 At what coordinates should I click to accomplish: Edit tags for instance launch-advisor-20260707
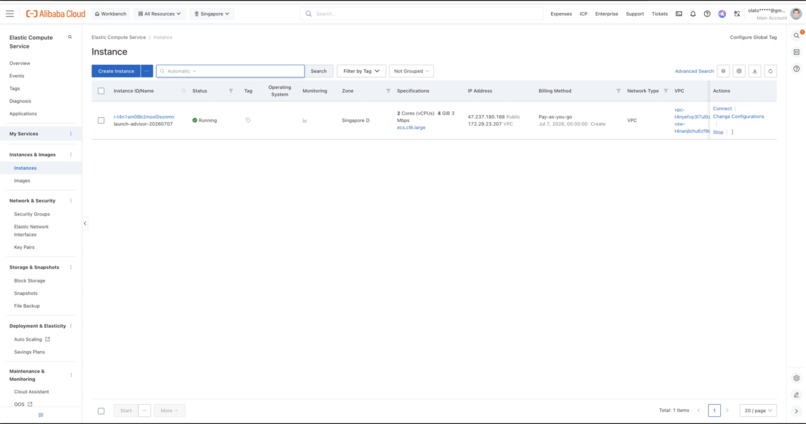point(248,120)
